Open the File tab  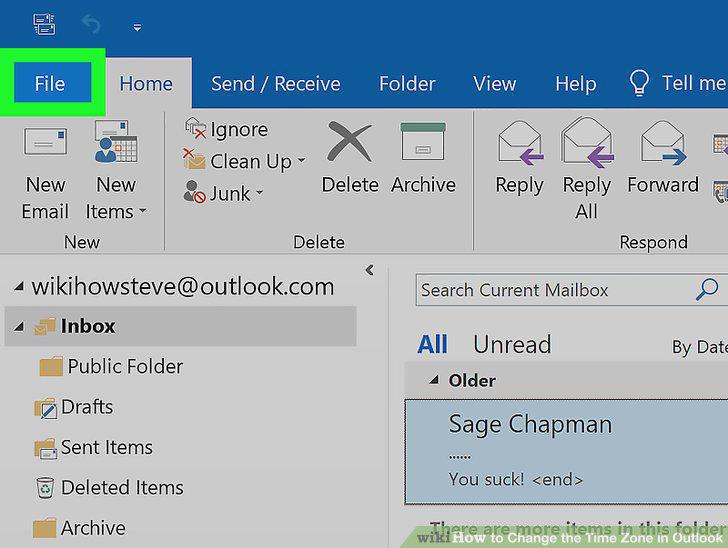tap(52, 84)
